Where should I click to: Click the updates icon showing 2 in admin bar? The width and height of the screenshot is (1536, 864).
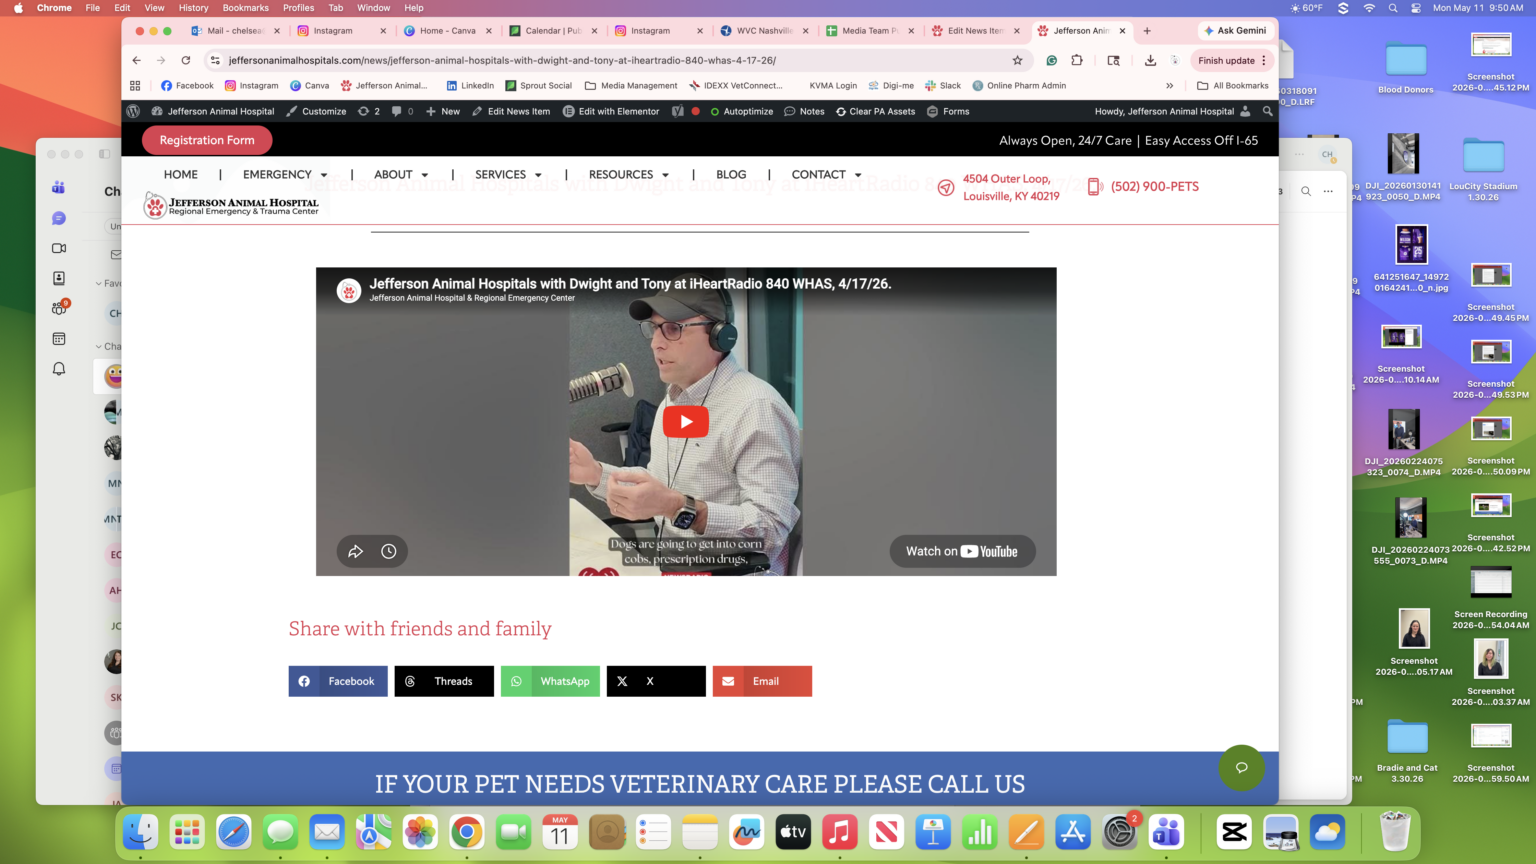pos(369,111)
